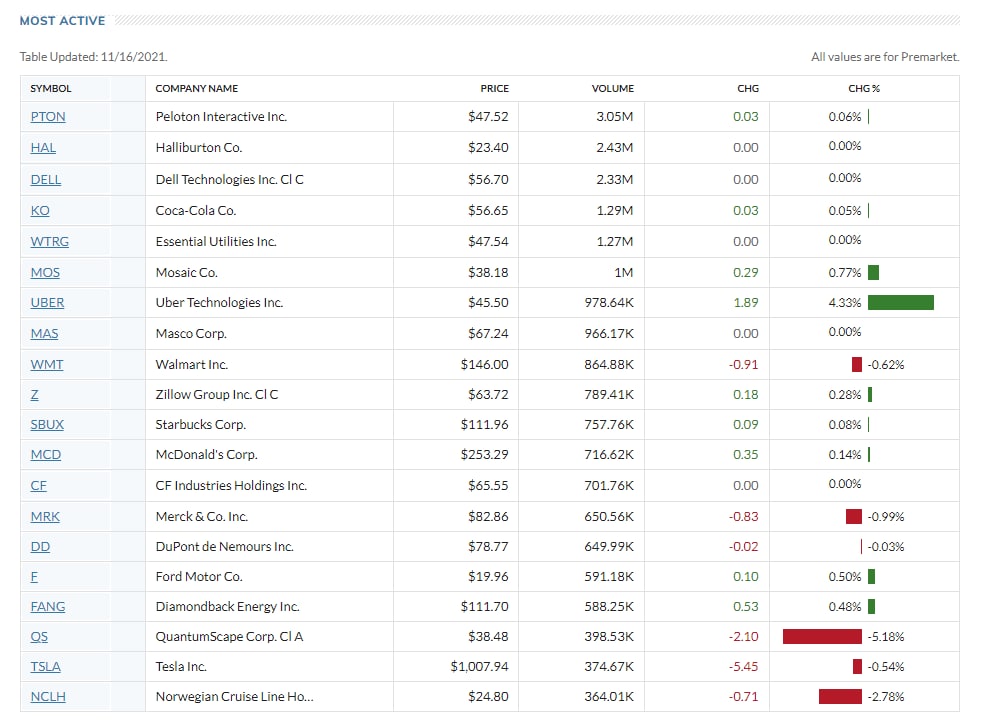Click the red -5.18% change bar for QuantumScape

click(822, 637)
